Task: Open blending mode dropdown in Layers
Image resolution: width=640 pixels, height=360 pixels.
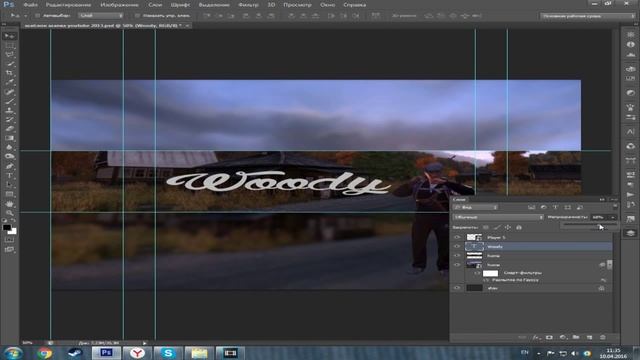Action: click(498, 217)
